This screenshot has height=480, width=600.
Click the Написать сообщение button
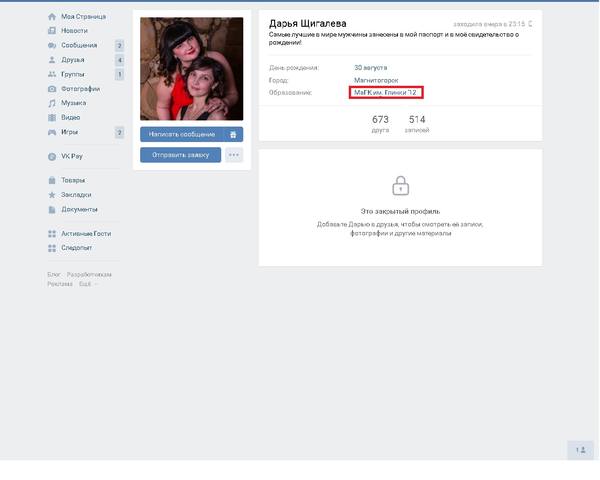[182, 134]
